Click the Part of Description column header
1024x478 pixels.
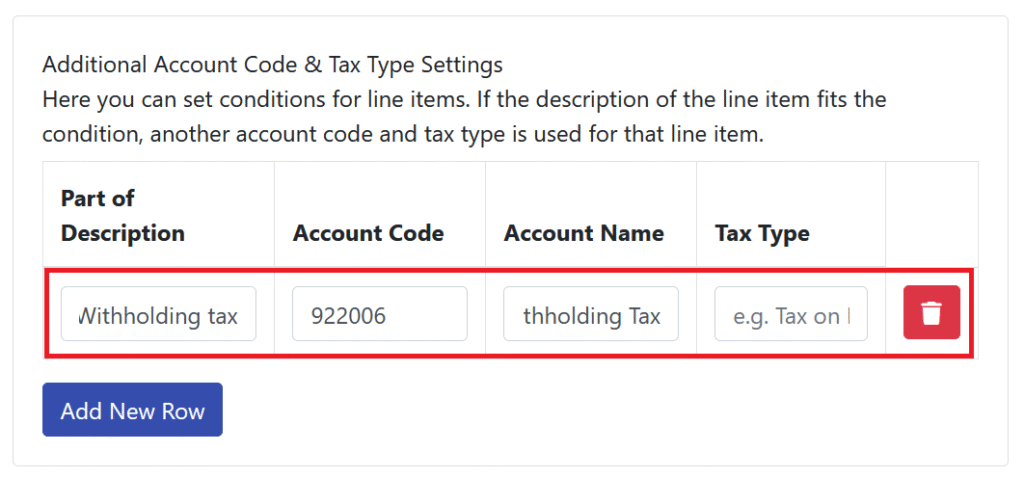tap(123, 215)
